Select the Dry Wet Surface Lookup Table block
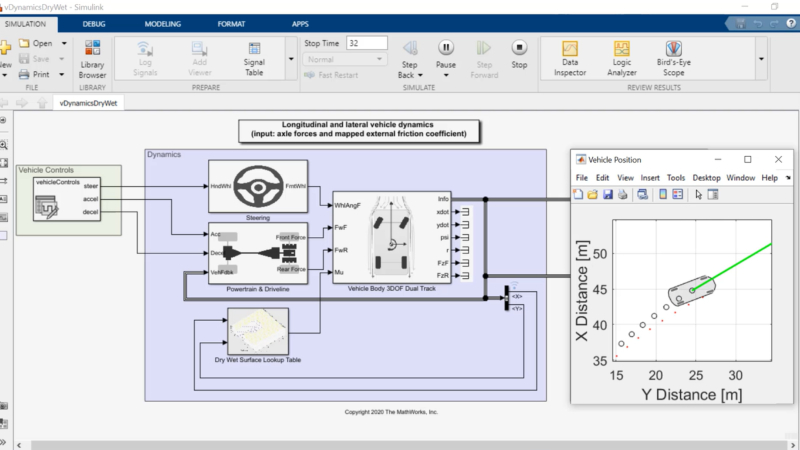 pyautogui.click(x=258, y=331)
